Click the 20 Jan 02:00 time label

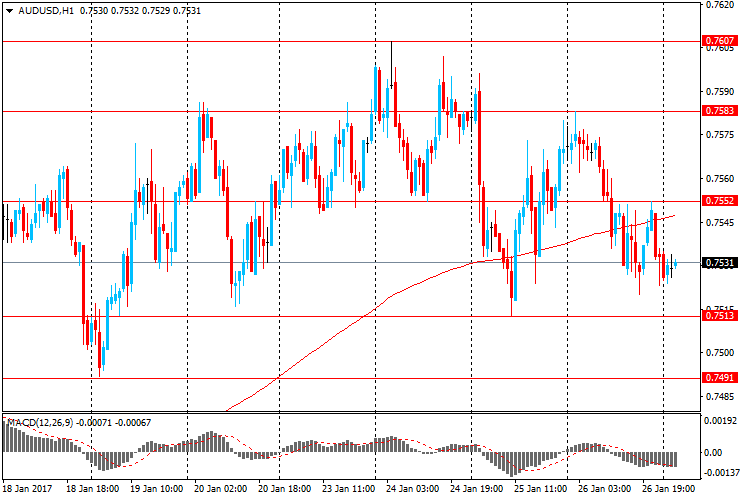[x=220, y=488]
